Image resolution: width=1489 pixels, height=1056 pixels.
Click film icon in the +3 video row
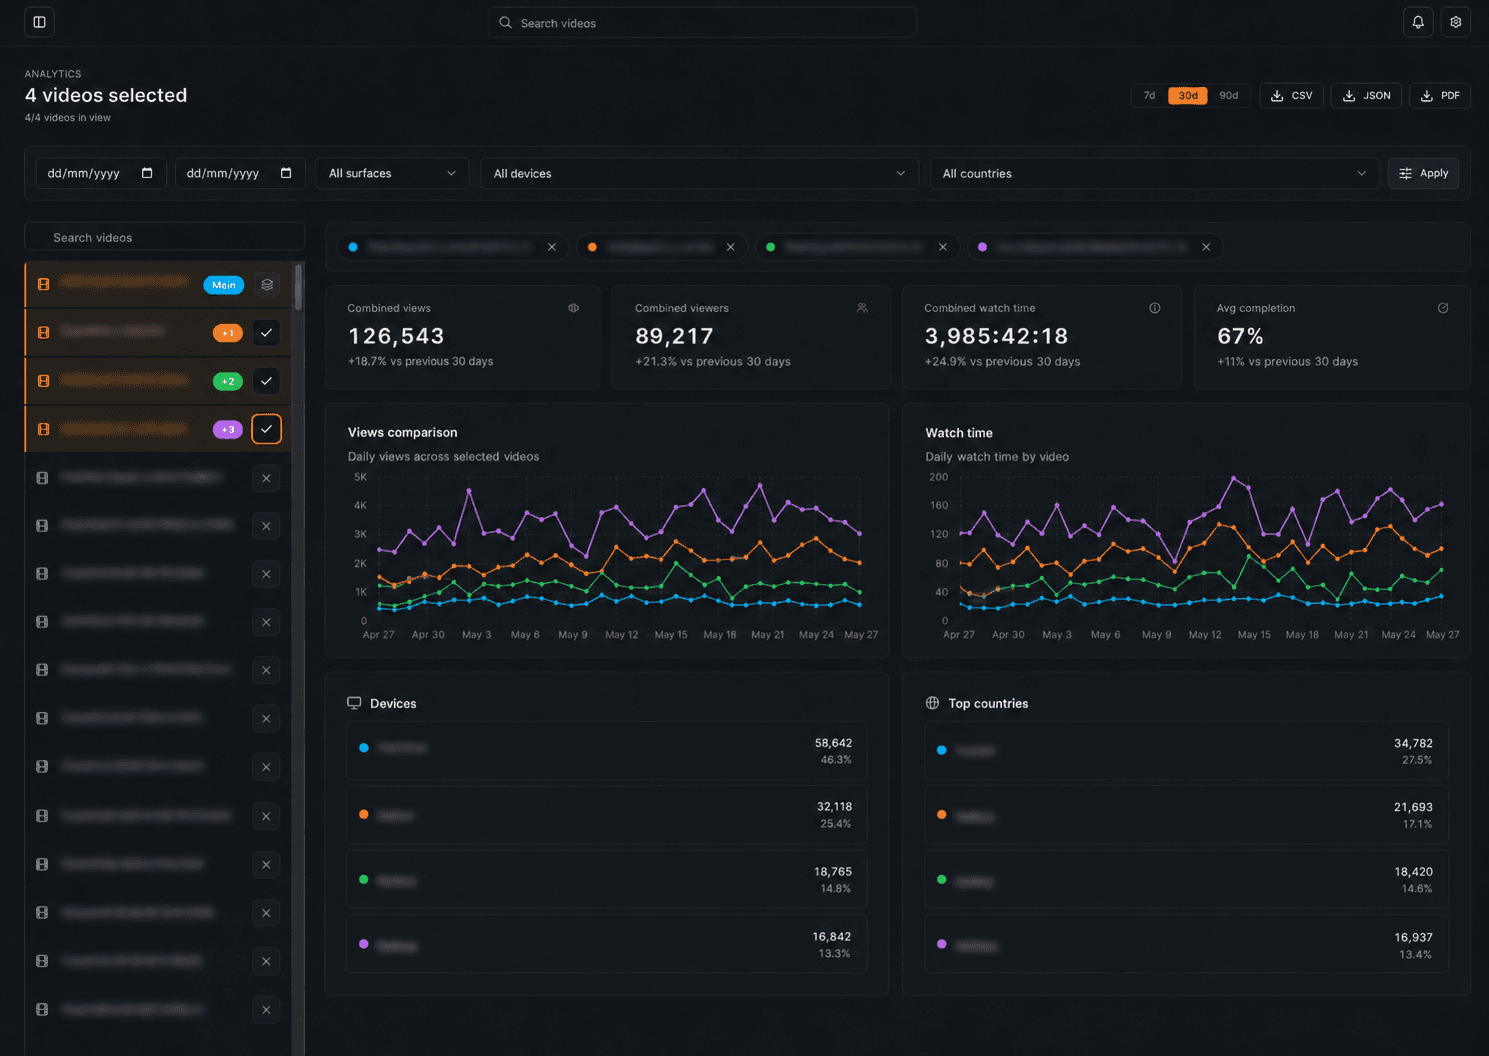43,429
